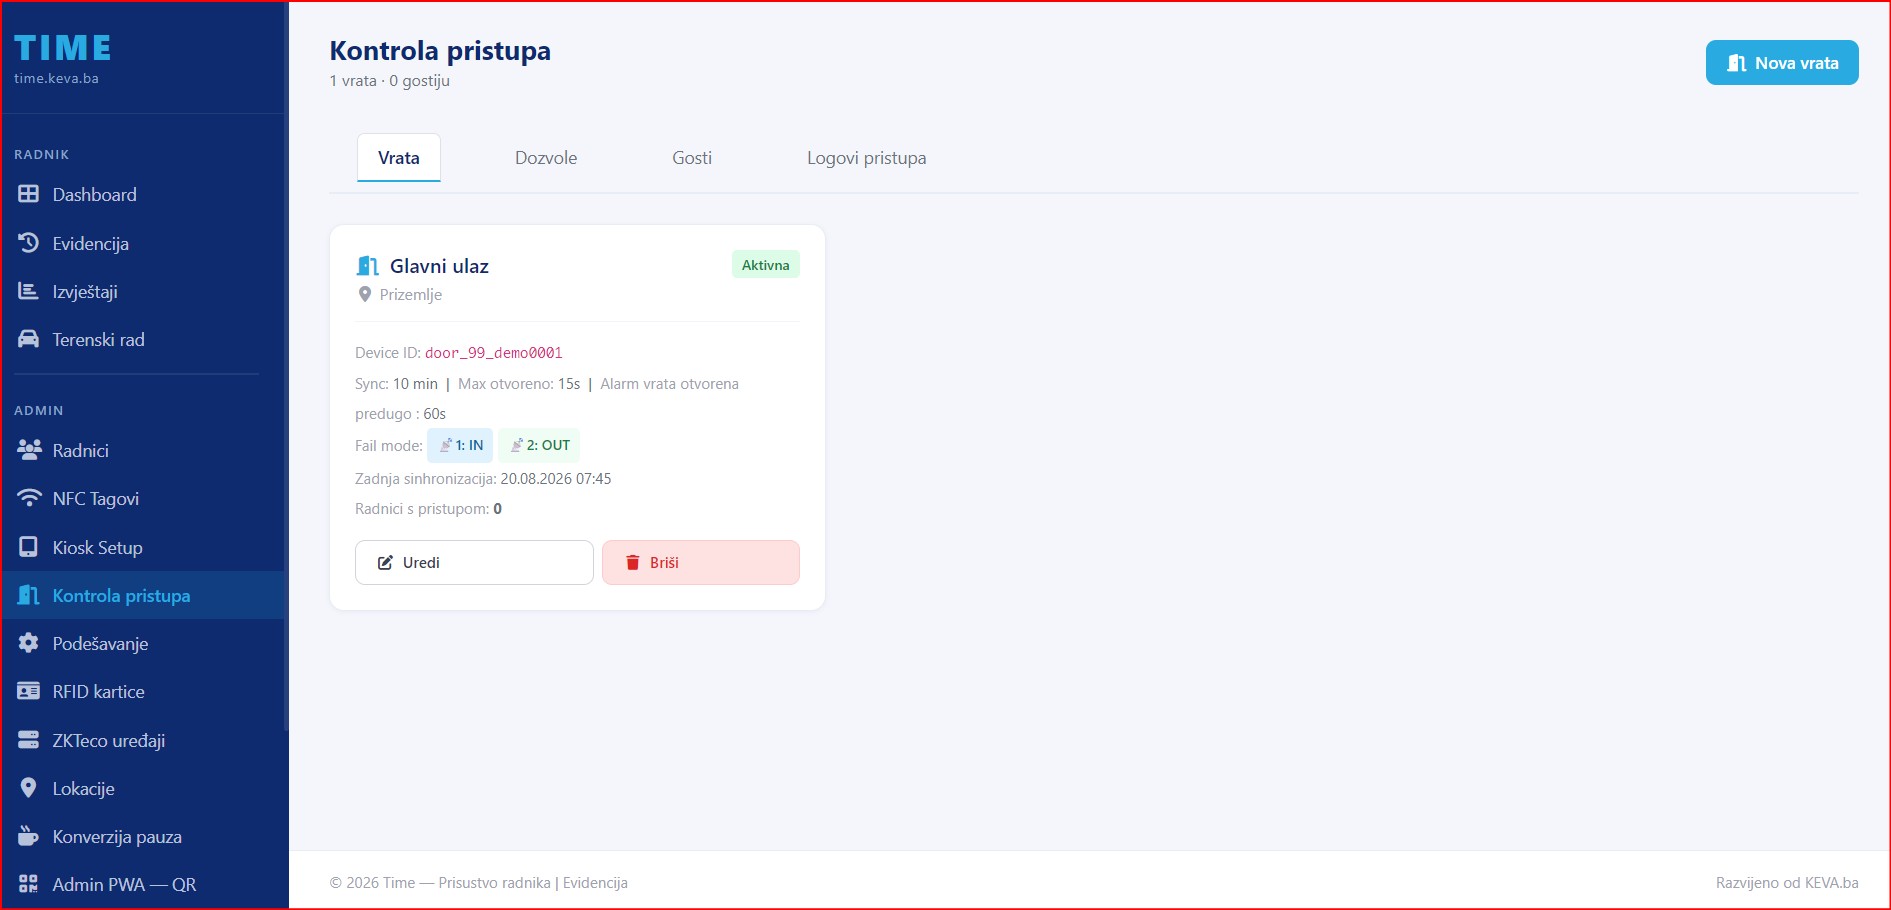1891x910 pixels.
Task: Click the location pin next to Prizemlje
Action: (x=365, y=294)
